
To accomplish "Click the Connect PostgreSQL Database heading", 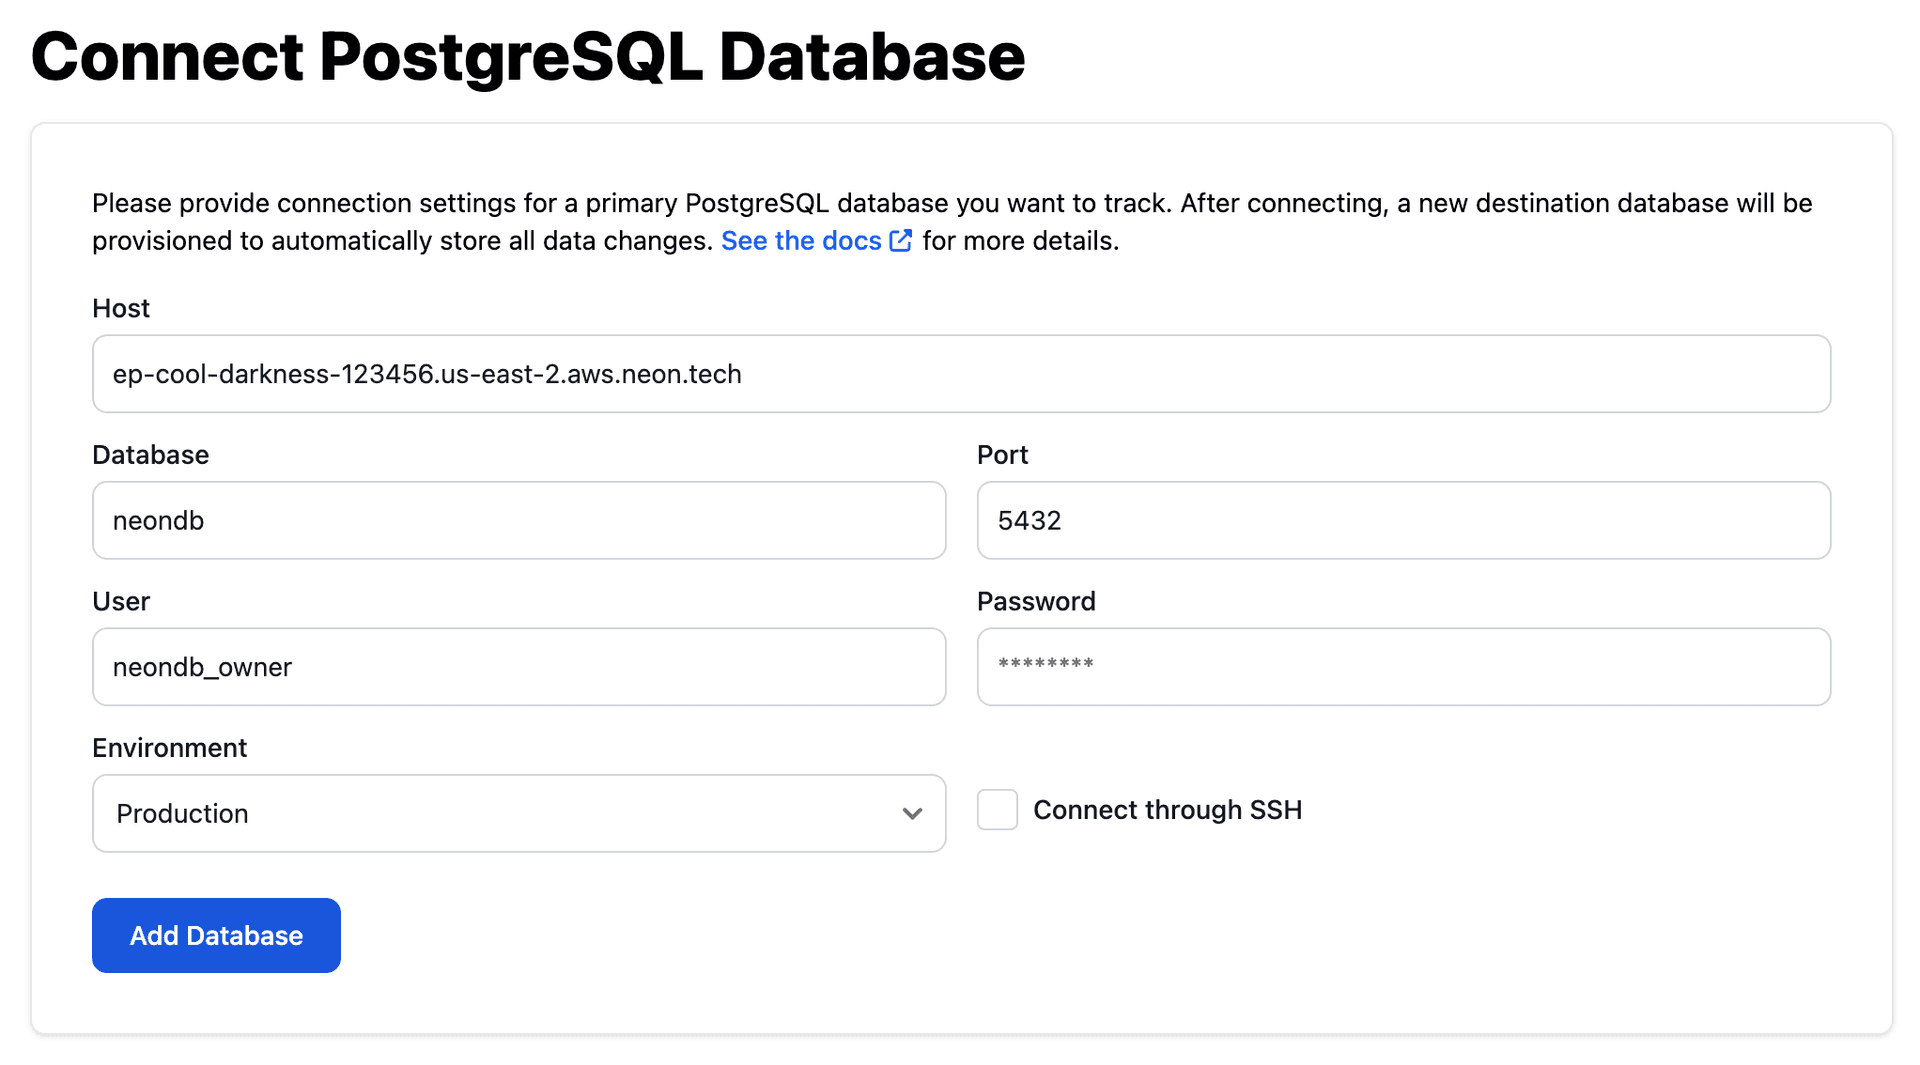I will (x=528, y=57).
